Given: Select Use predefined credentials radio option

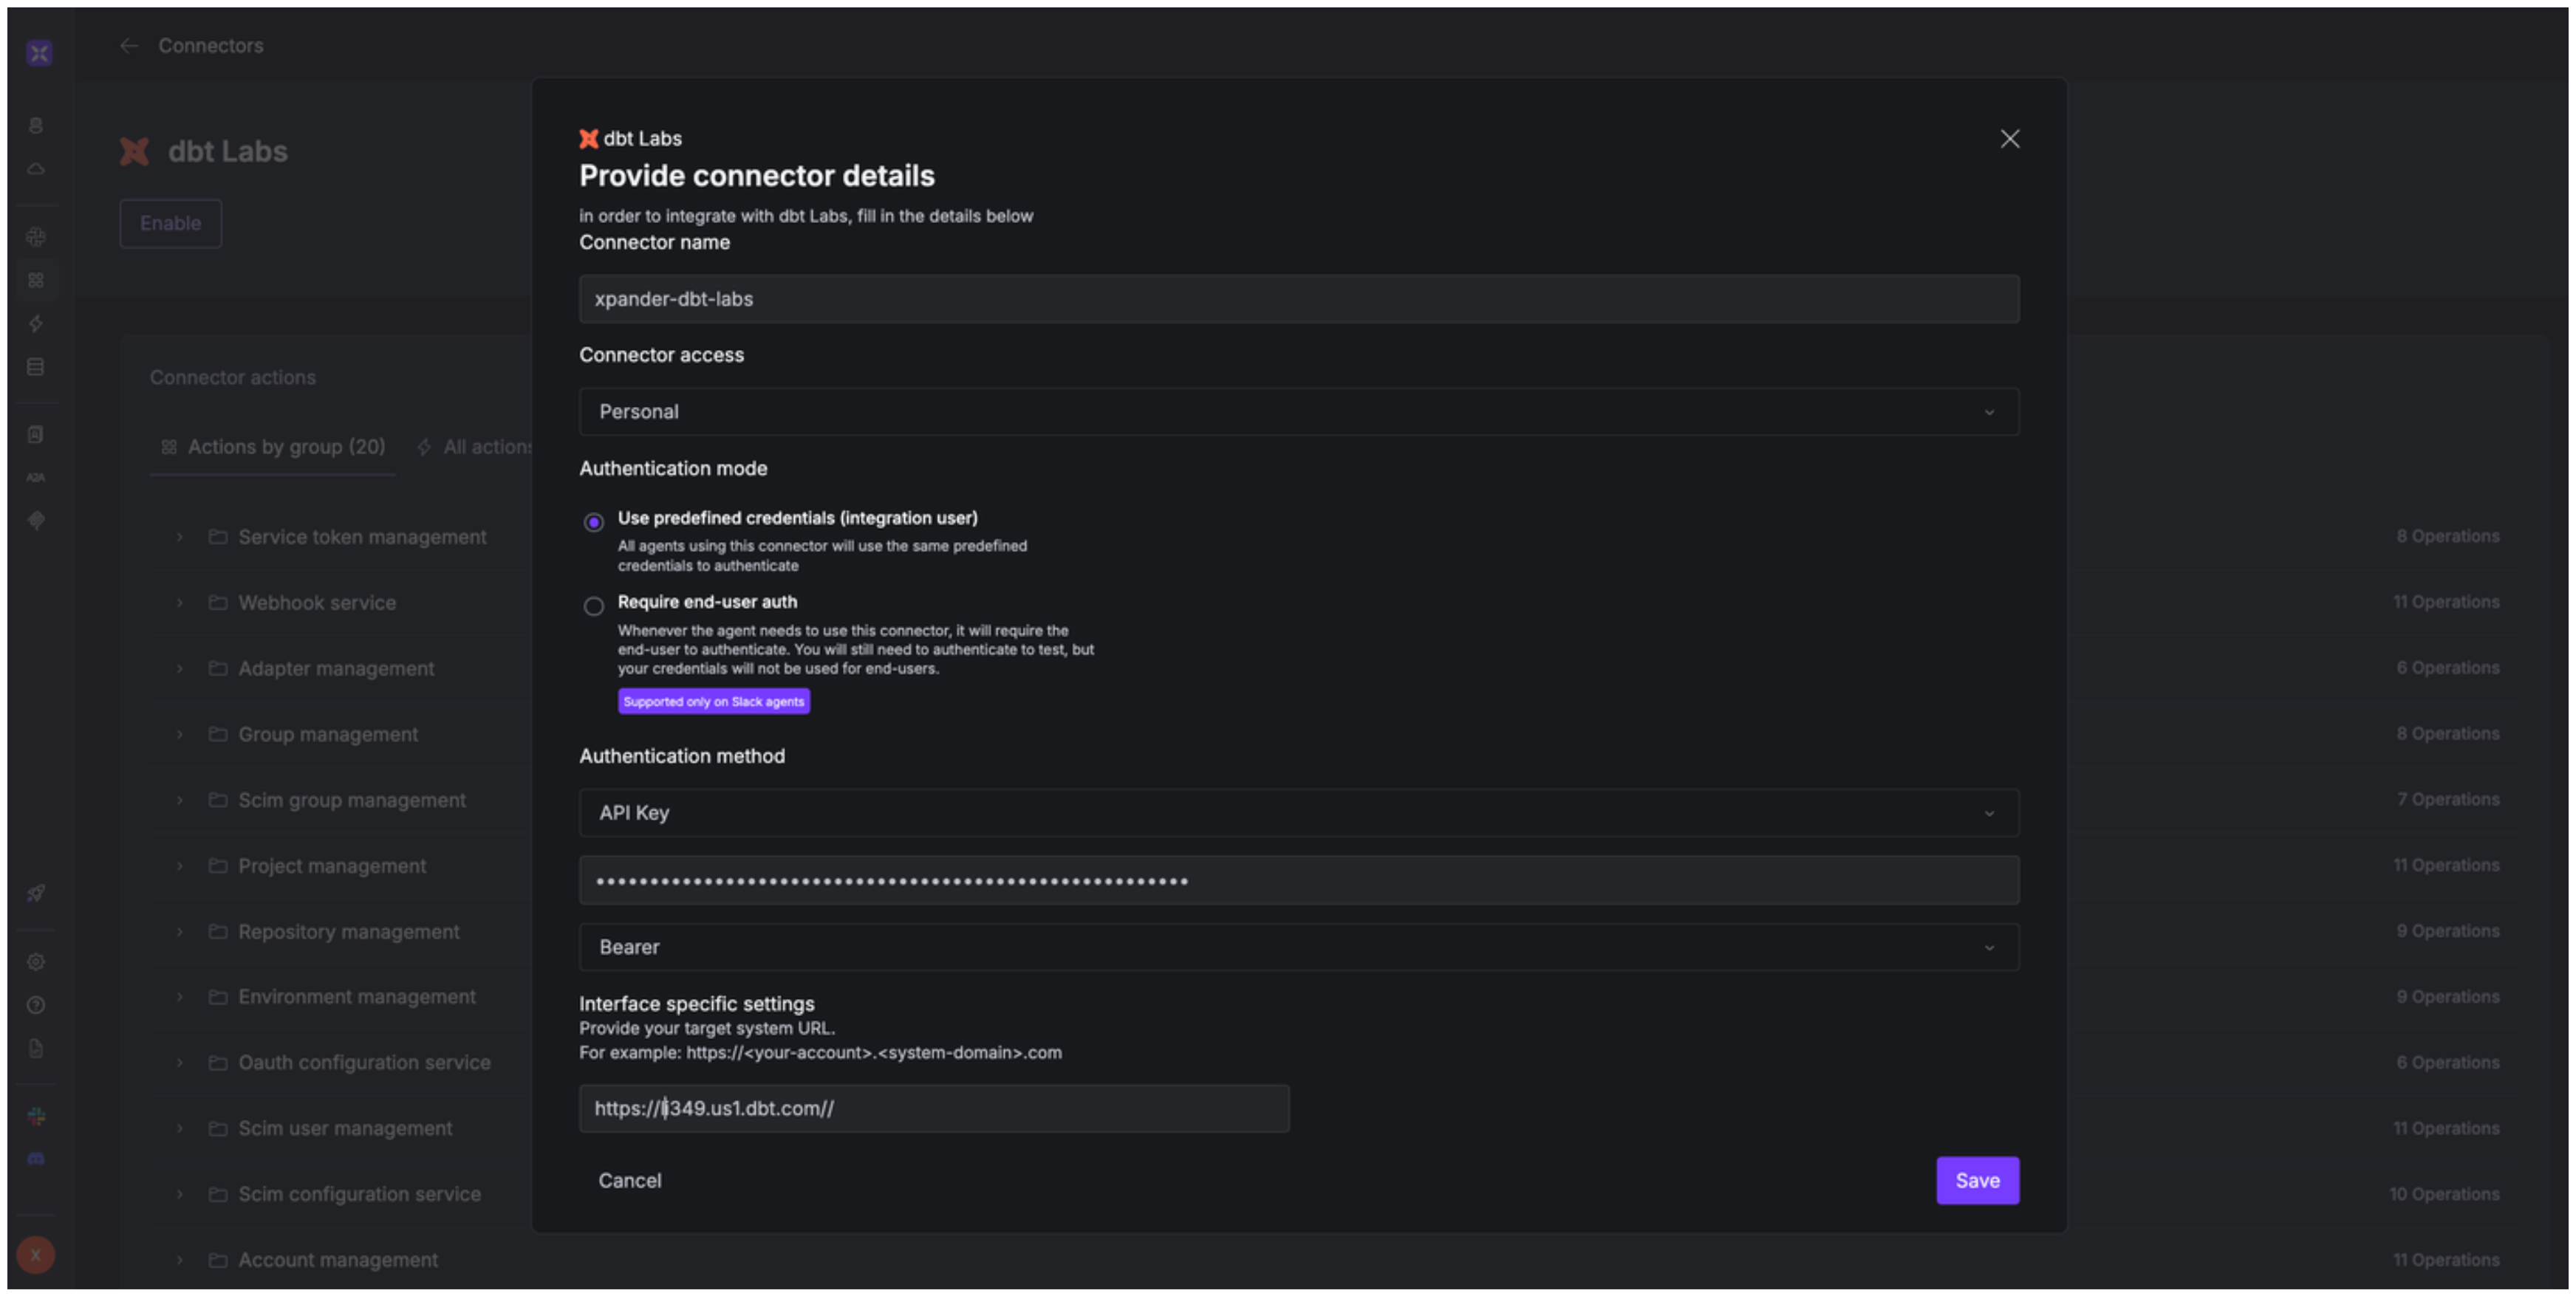Looking at the screenshot, I should click(594, 522).
